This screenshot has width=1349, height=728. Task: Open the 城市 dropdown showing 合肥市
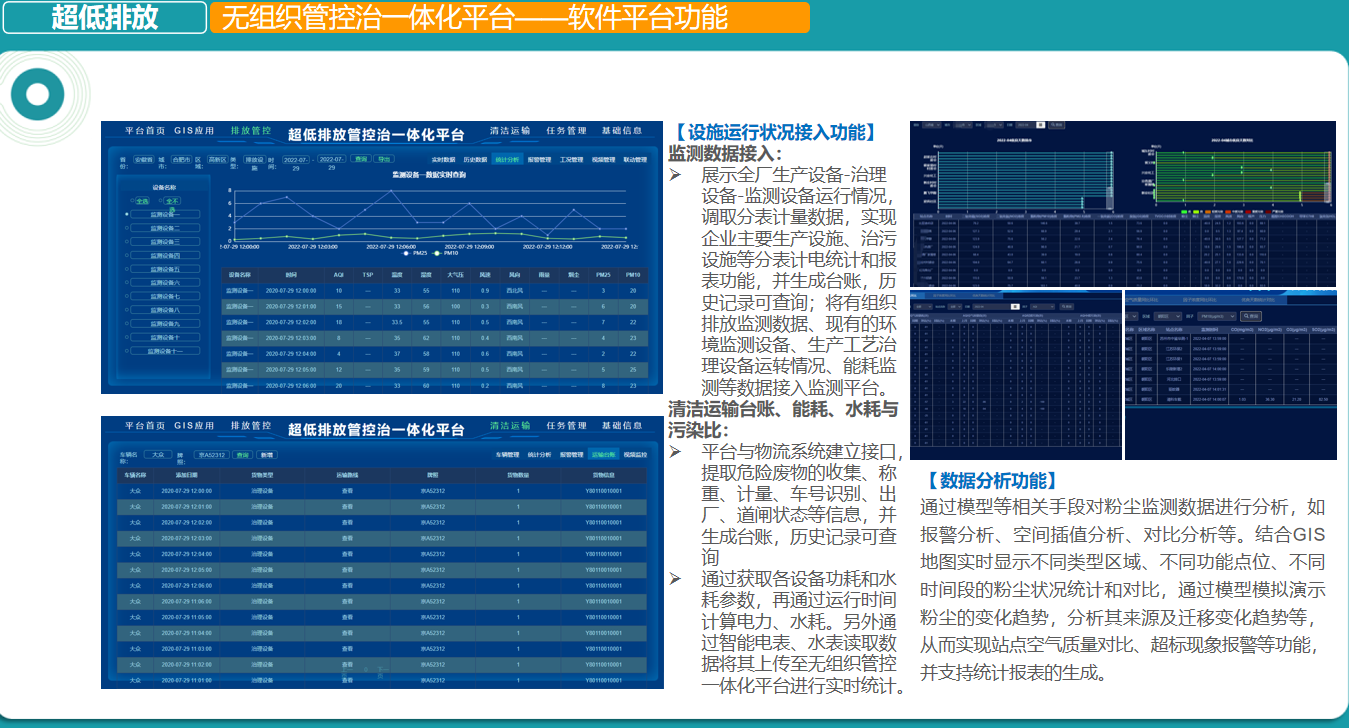tap(181, 160)
